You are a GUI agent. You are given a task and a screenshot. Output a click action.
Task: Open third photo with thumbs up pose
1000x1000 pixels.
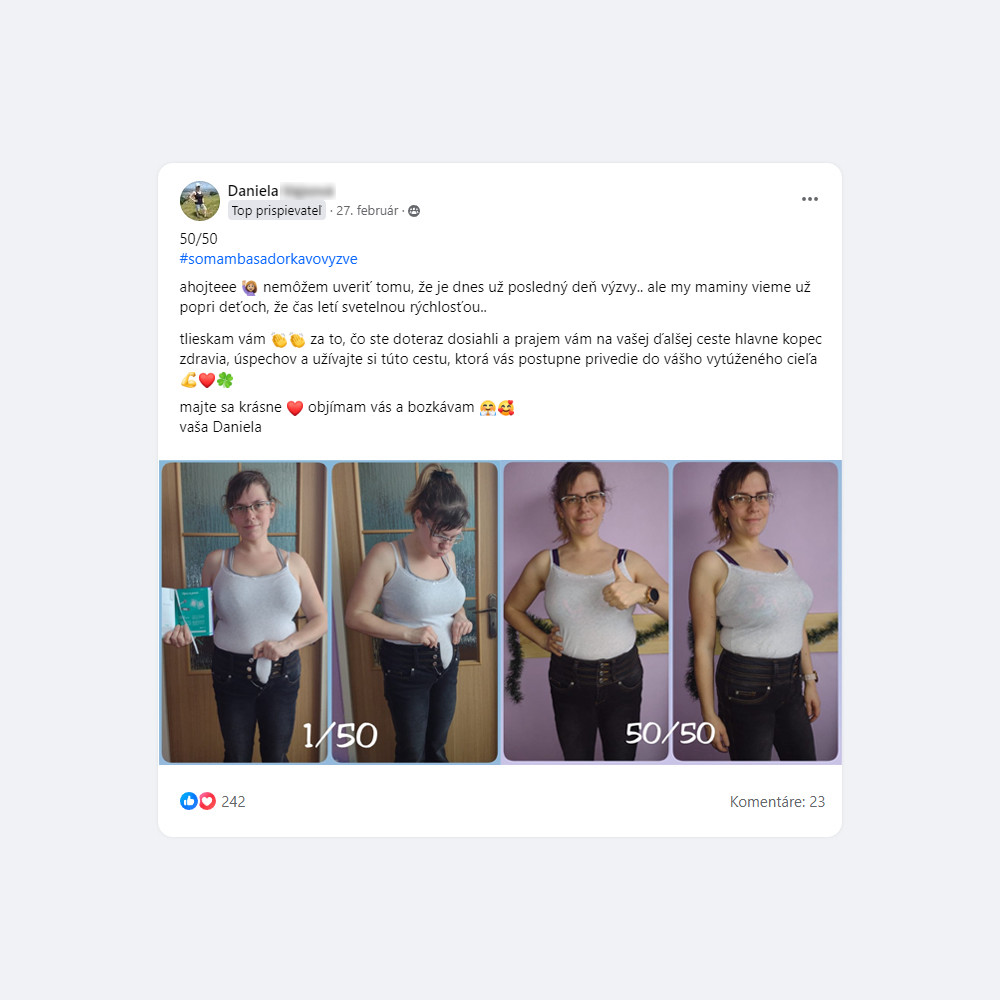[x=585, y=611]
